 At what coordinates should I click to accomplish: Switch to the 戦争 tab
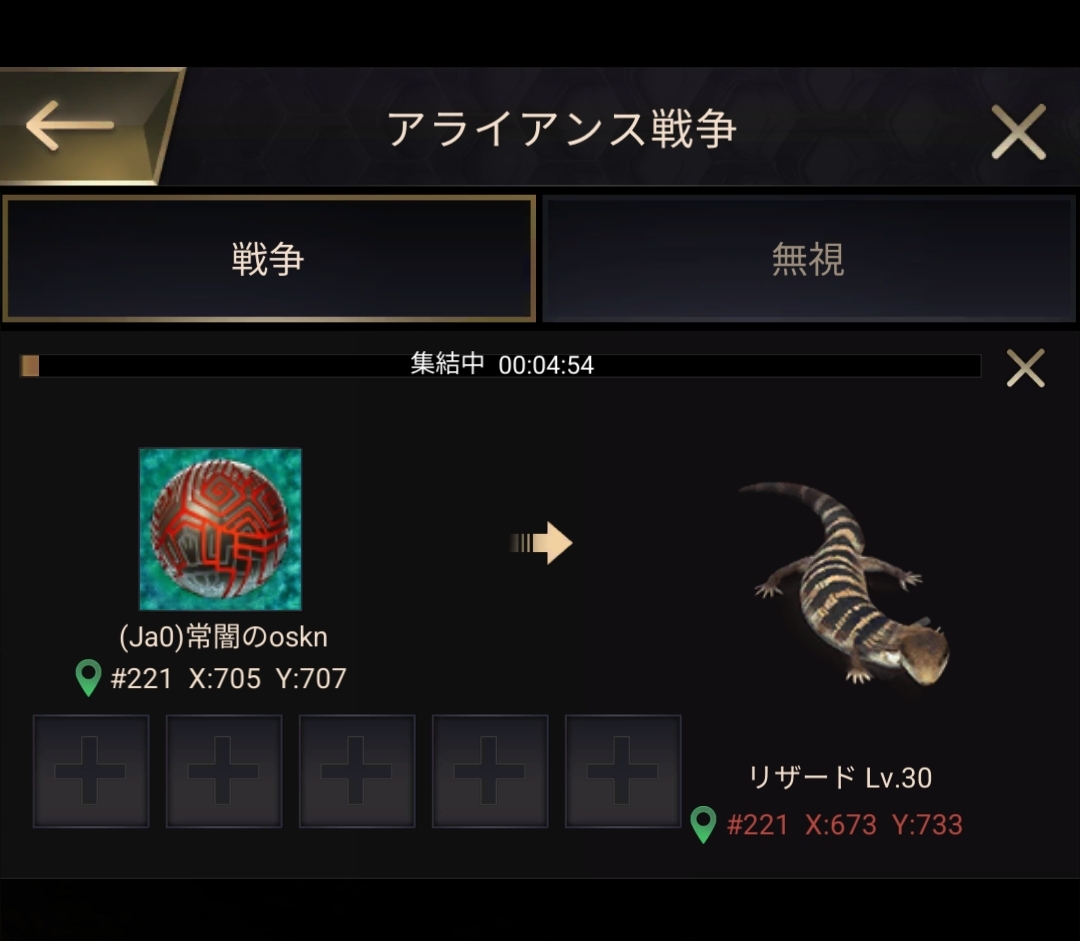click(x=269, y=259)
